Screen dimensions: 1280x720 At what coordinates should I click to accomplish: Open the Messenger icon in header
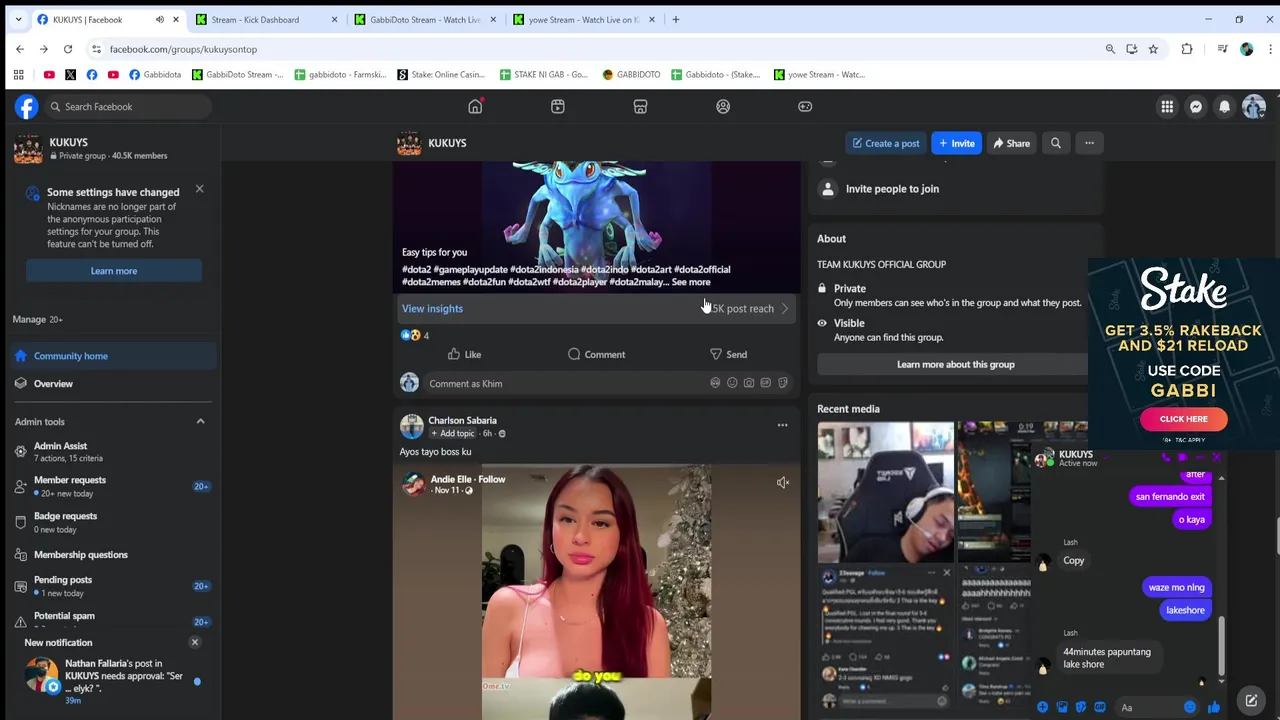click(1196, 106)
